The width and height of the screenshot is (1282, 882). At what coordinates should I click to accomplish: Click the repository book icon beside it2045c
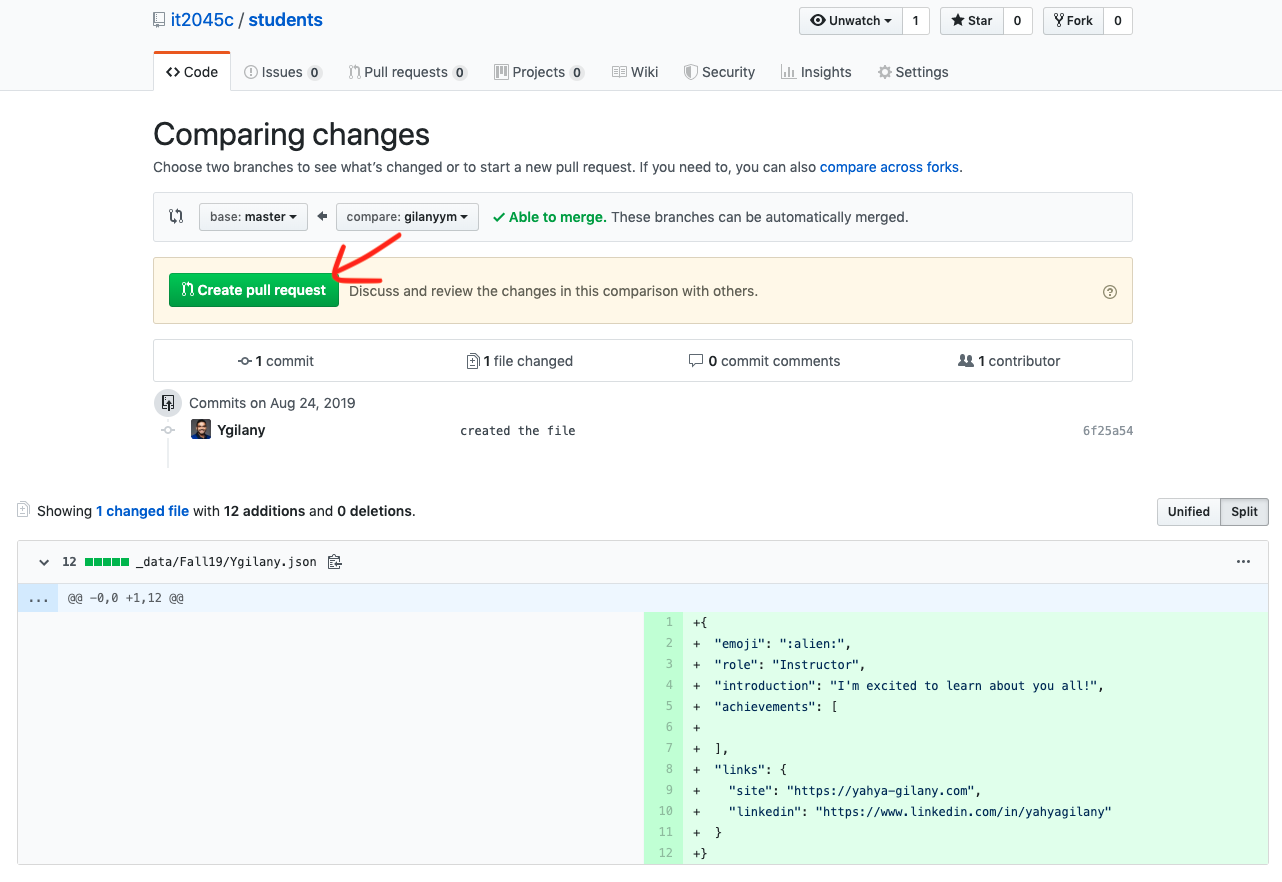click(x=159, y=20)
